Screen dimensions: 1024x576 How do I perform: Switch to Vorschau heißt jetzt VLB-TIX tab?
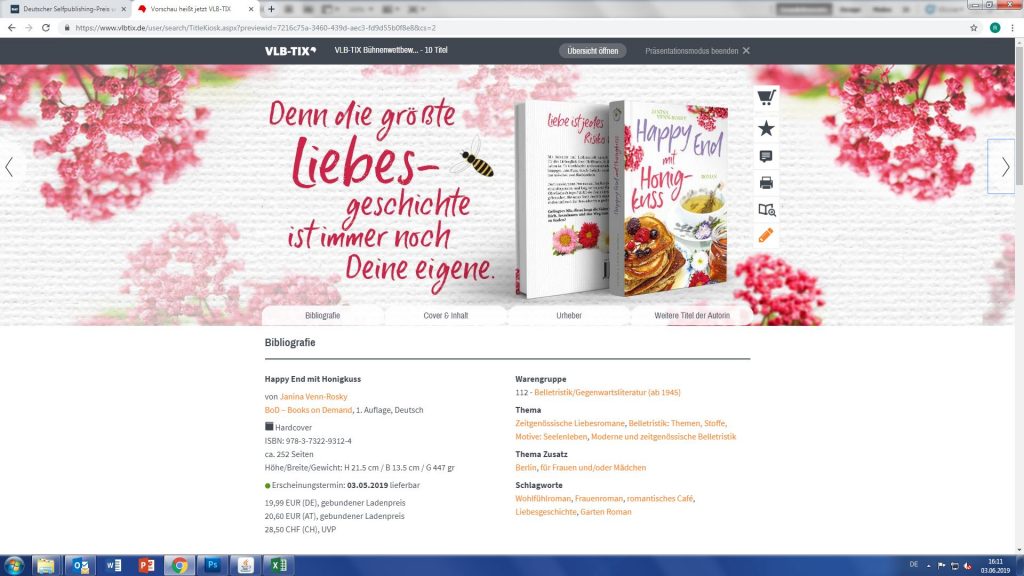pos(194,9)
